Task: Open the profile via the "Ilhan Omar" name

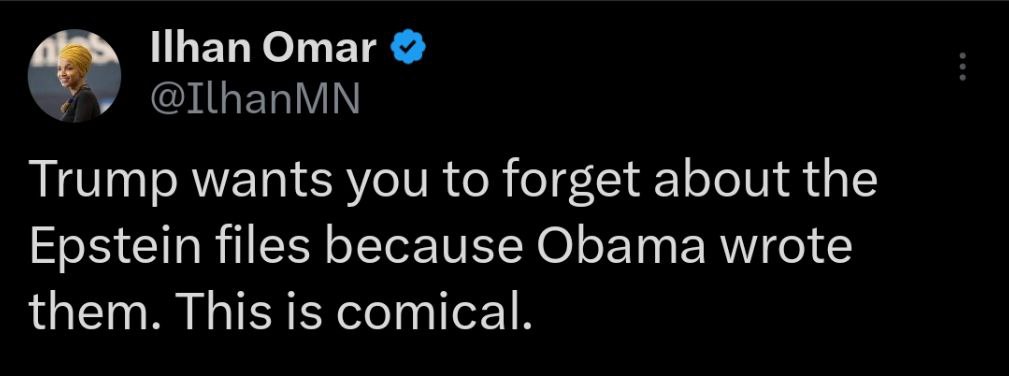Action: (x=263, y=48)
